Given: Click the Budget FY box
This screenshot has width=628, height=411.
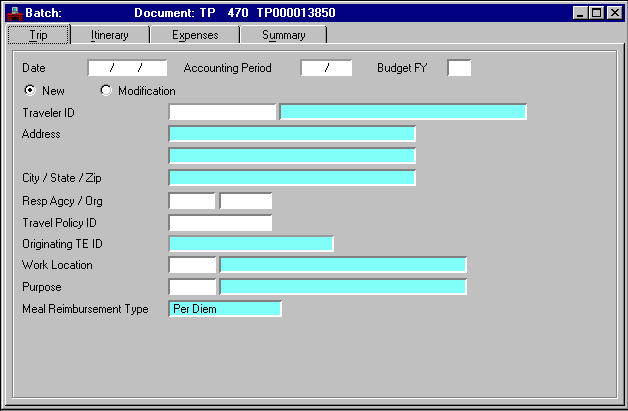Looking at the screenshot, I should (459, 68).
